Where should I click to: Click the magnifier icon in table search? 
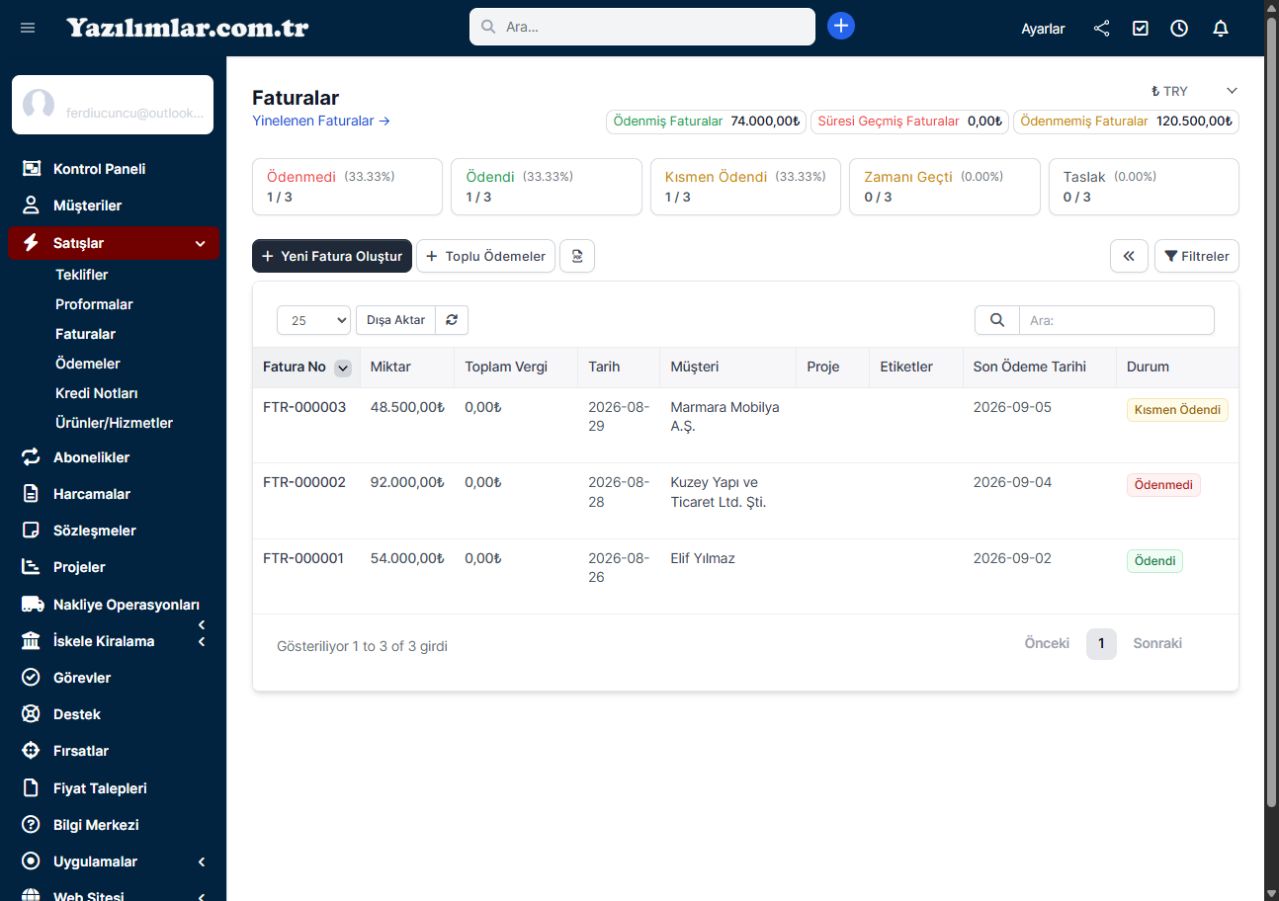tap(997, 320)
